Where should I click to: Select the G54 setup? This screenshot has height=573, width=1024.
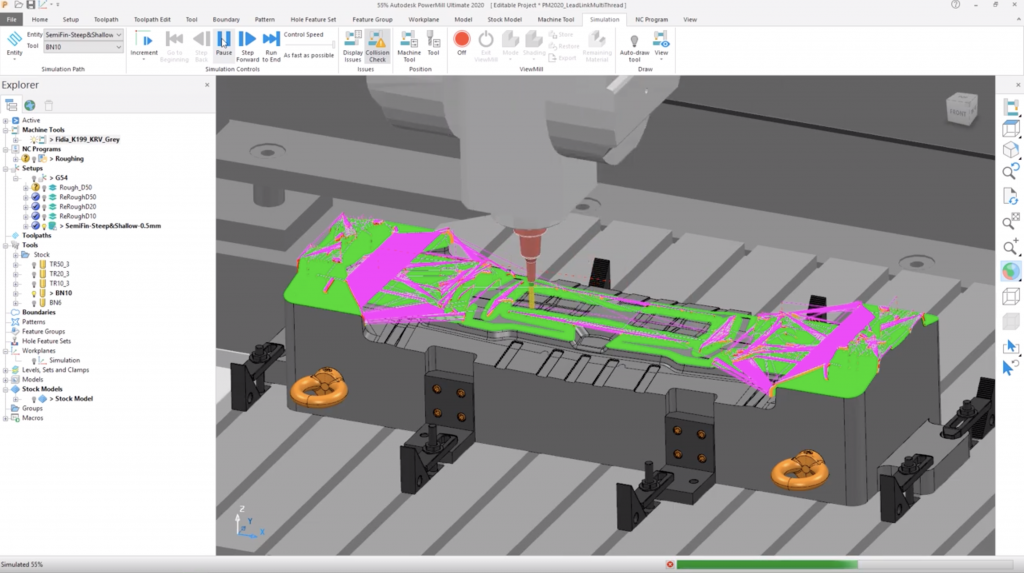coord(61,178)
